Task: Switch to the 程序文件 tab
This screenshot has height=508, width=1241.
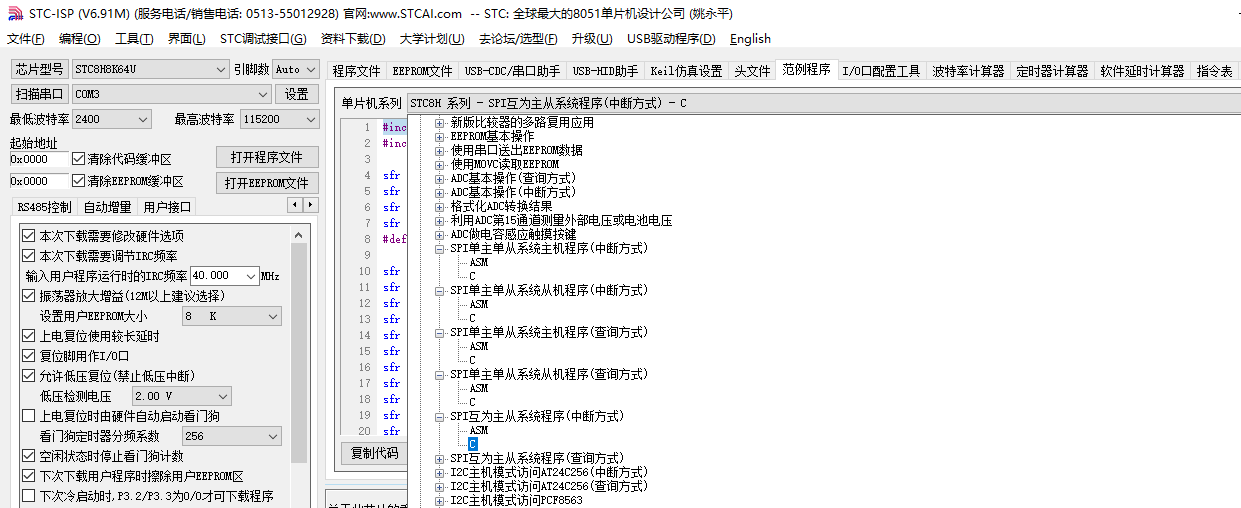Action: pyautogui.click(x=357, y=71)
